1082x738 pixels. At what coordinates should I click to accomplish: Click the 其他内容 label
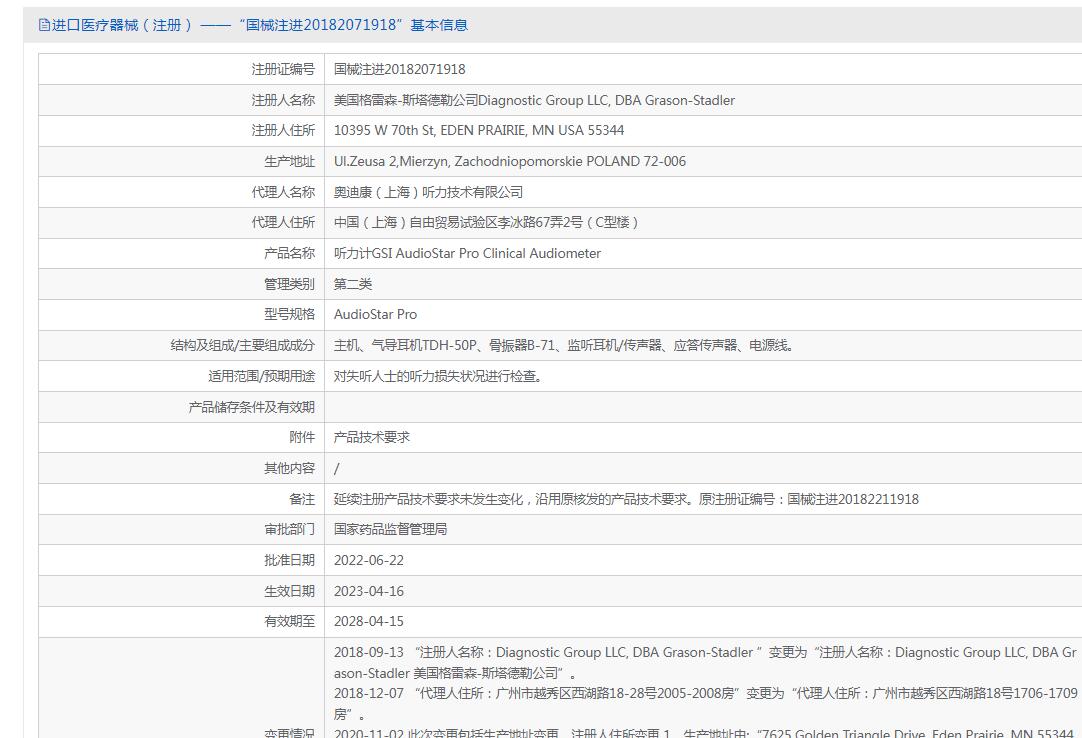click(x=289, y=468)
